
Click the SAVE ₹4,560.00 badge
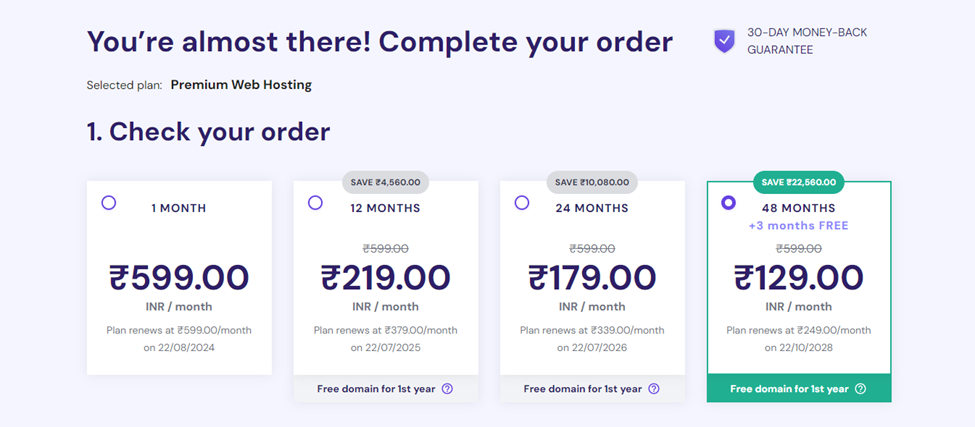(x=386, y=182)
